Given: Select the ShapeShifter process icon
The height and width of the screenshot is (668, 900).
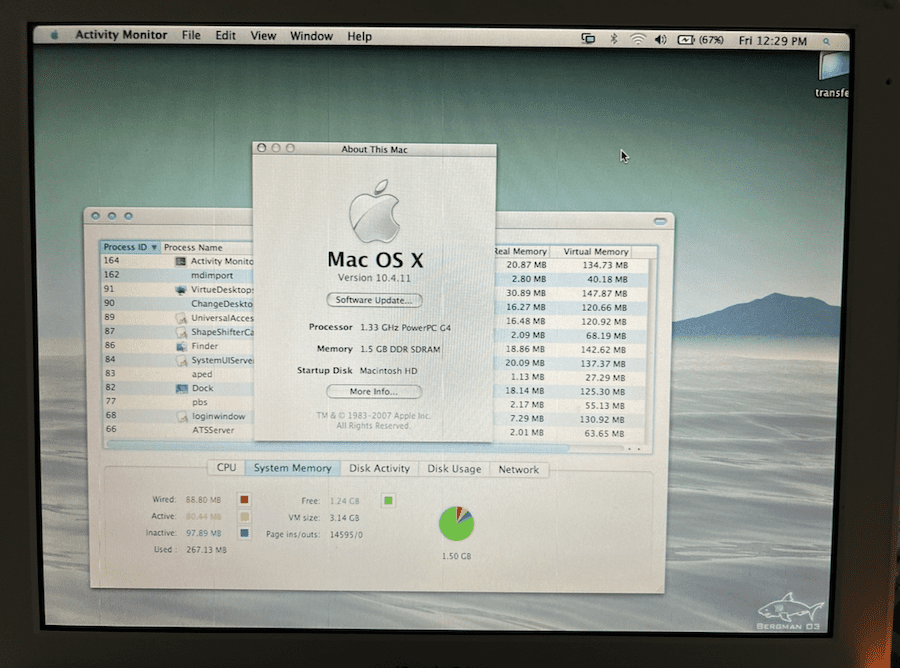Looking at the screenshot, I should tap(181, 332).
